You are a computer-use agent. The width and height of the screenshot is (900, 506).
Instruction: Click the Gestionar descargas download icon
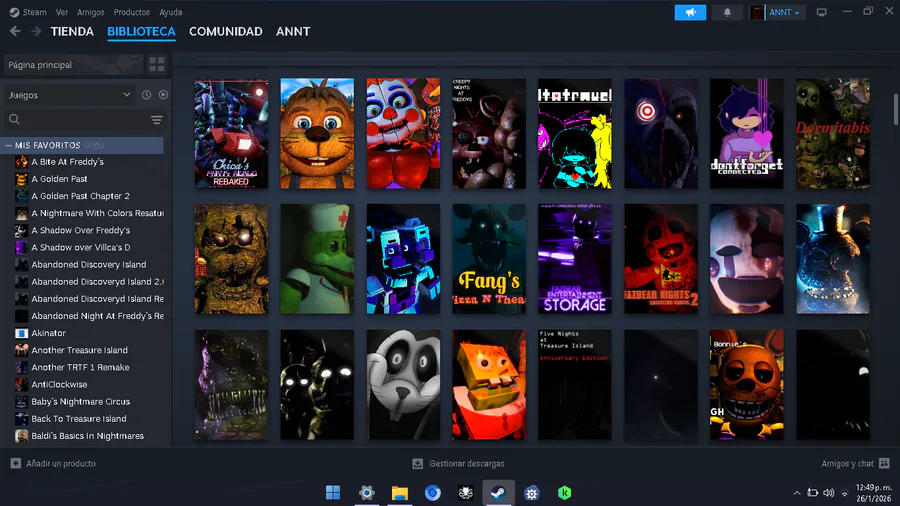click(x=417, y=464)
